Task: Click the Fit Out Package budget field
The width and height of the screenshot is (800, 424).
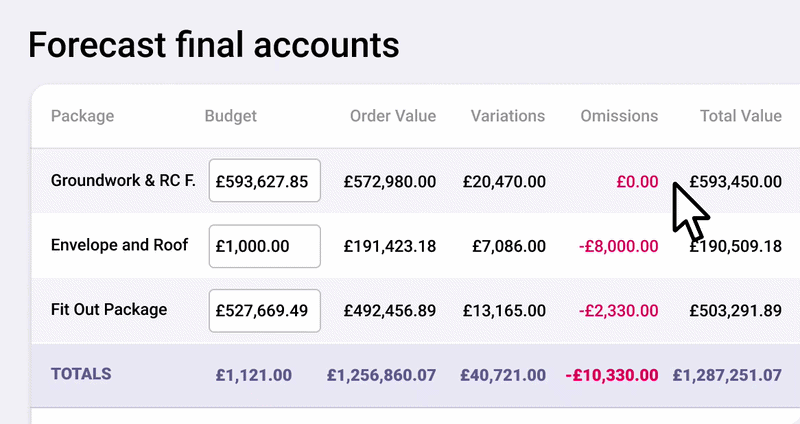Action: pyautogui.click(x=264, y=310)
